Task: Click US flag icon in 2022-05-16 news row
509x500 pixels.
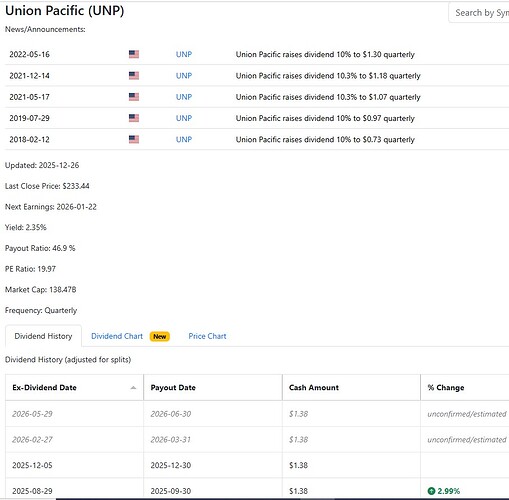Action: [x=134, y=54]
